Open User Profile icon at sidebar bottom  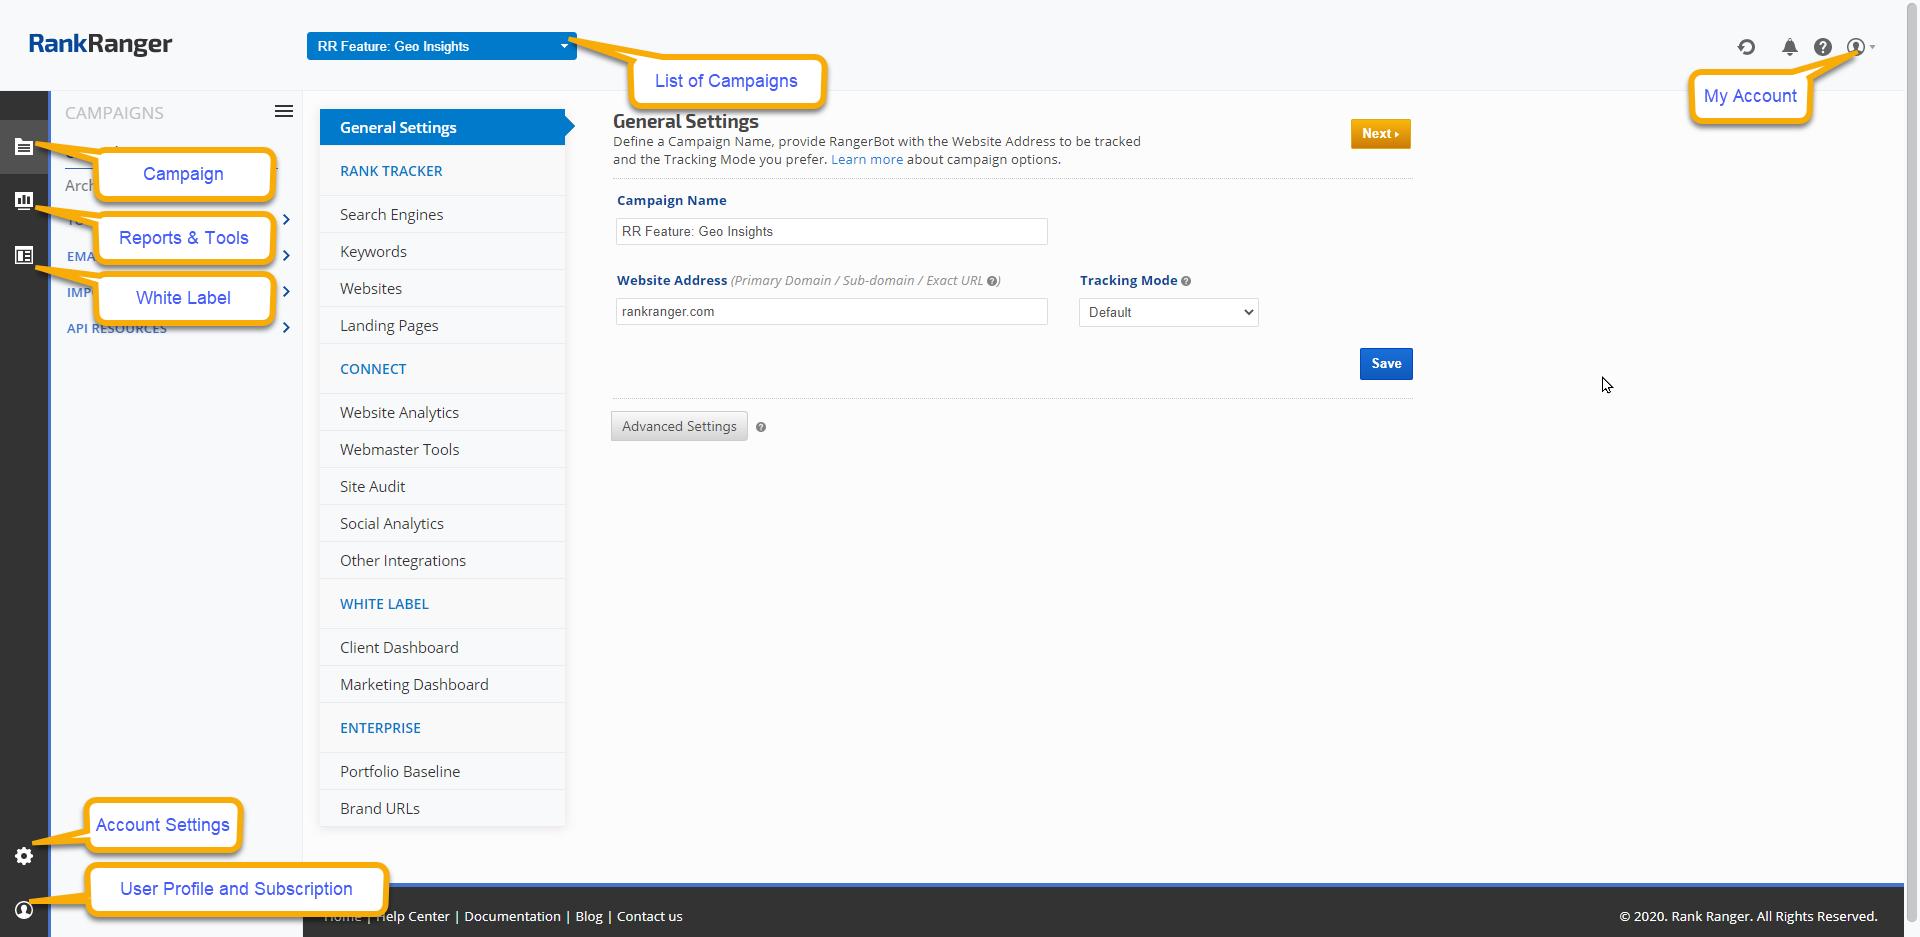[x=24, y=910]
